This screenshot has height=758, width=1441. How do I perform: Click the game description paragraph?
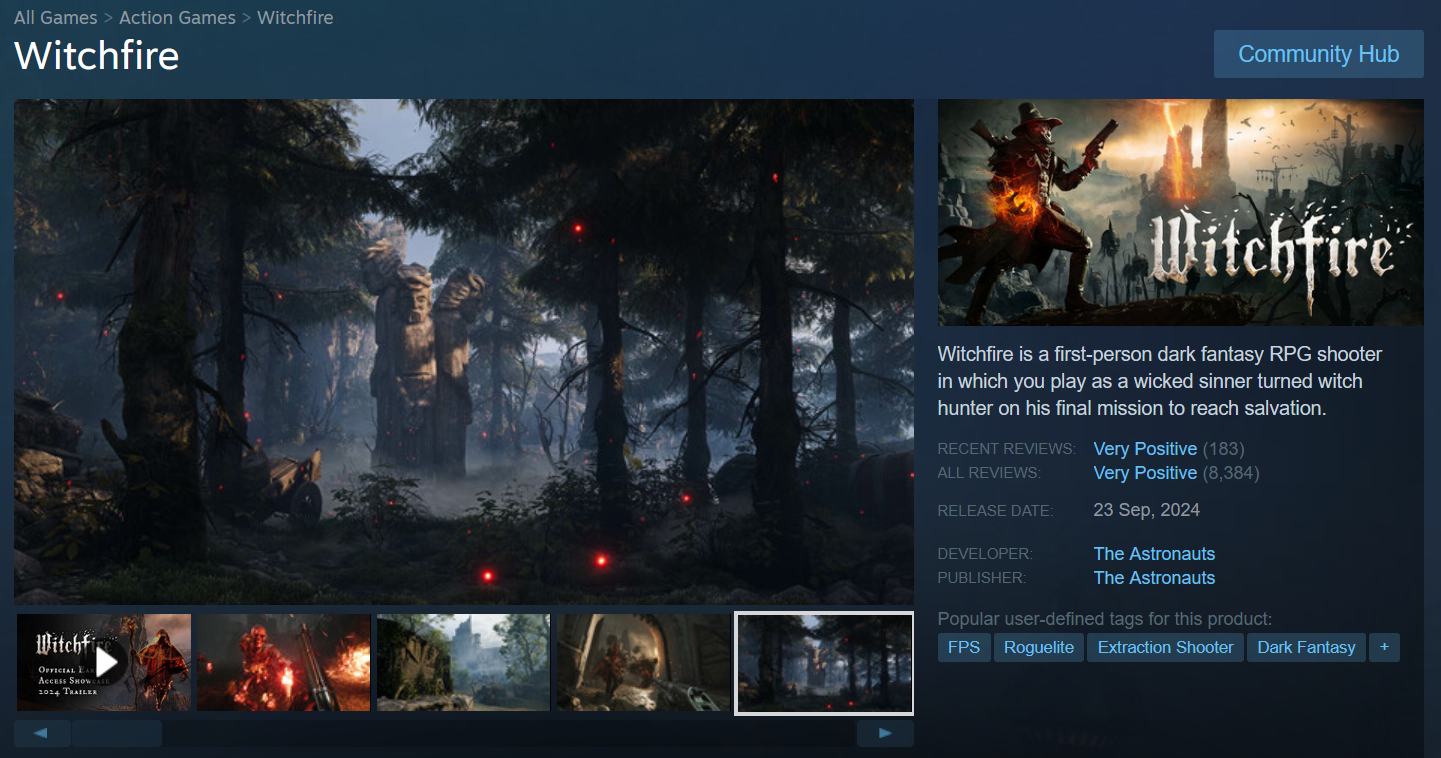pos(1160,381)
